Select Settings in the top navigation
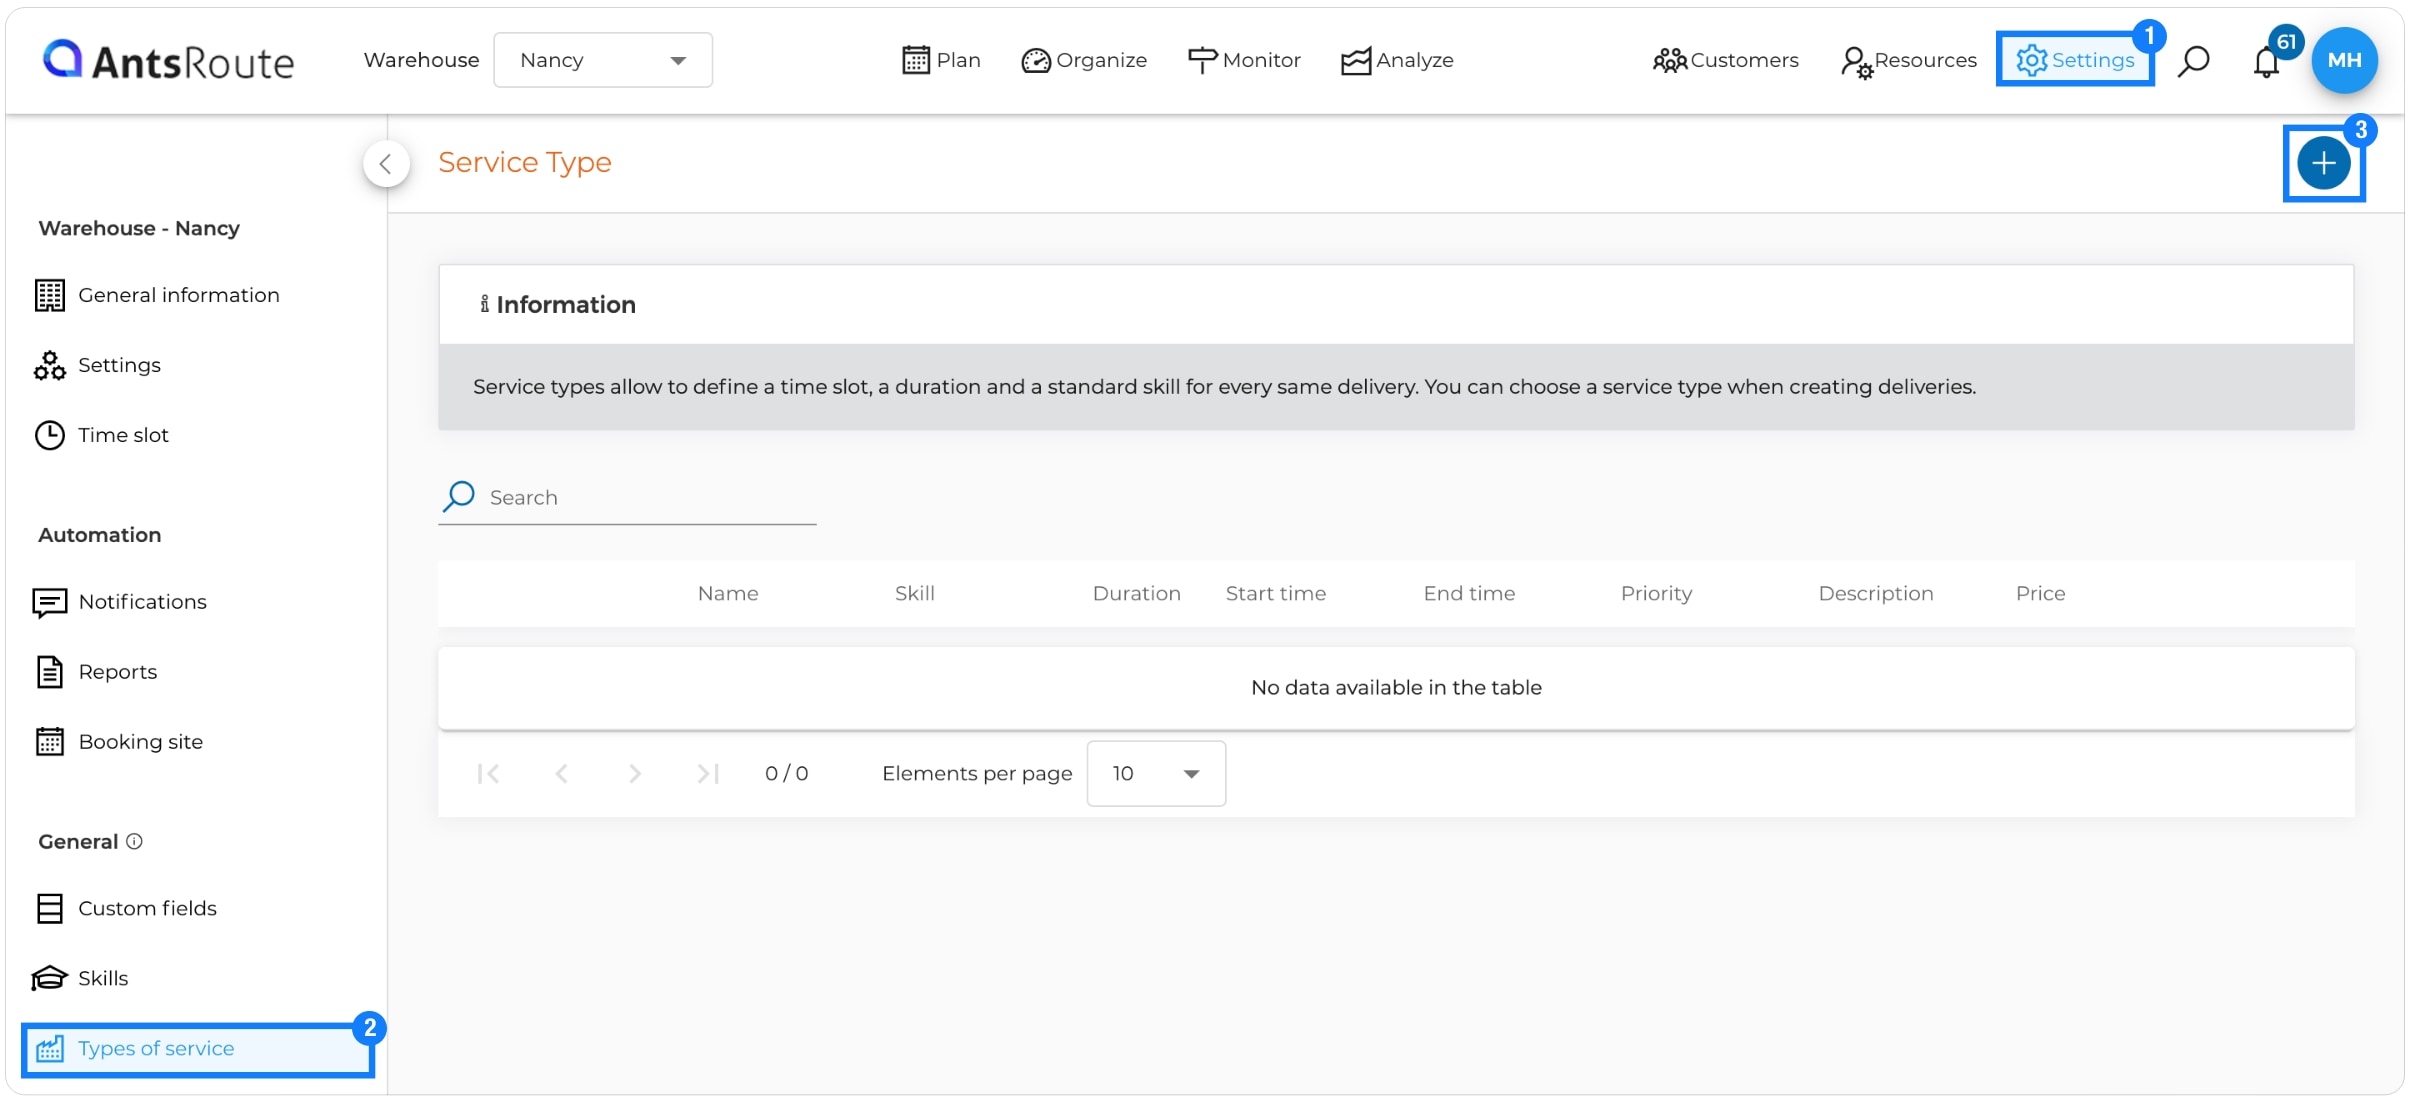 2075,60
